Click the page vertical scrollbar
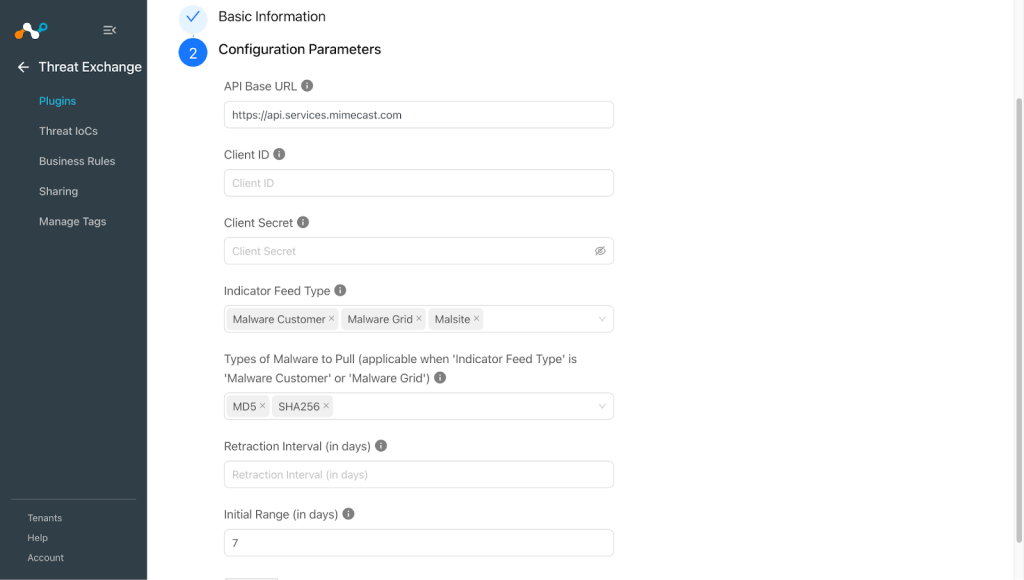This screenshot has height=580, width=1024. (x=1018, y=320)
